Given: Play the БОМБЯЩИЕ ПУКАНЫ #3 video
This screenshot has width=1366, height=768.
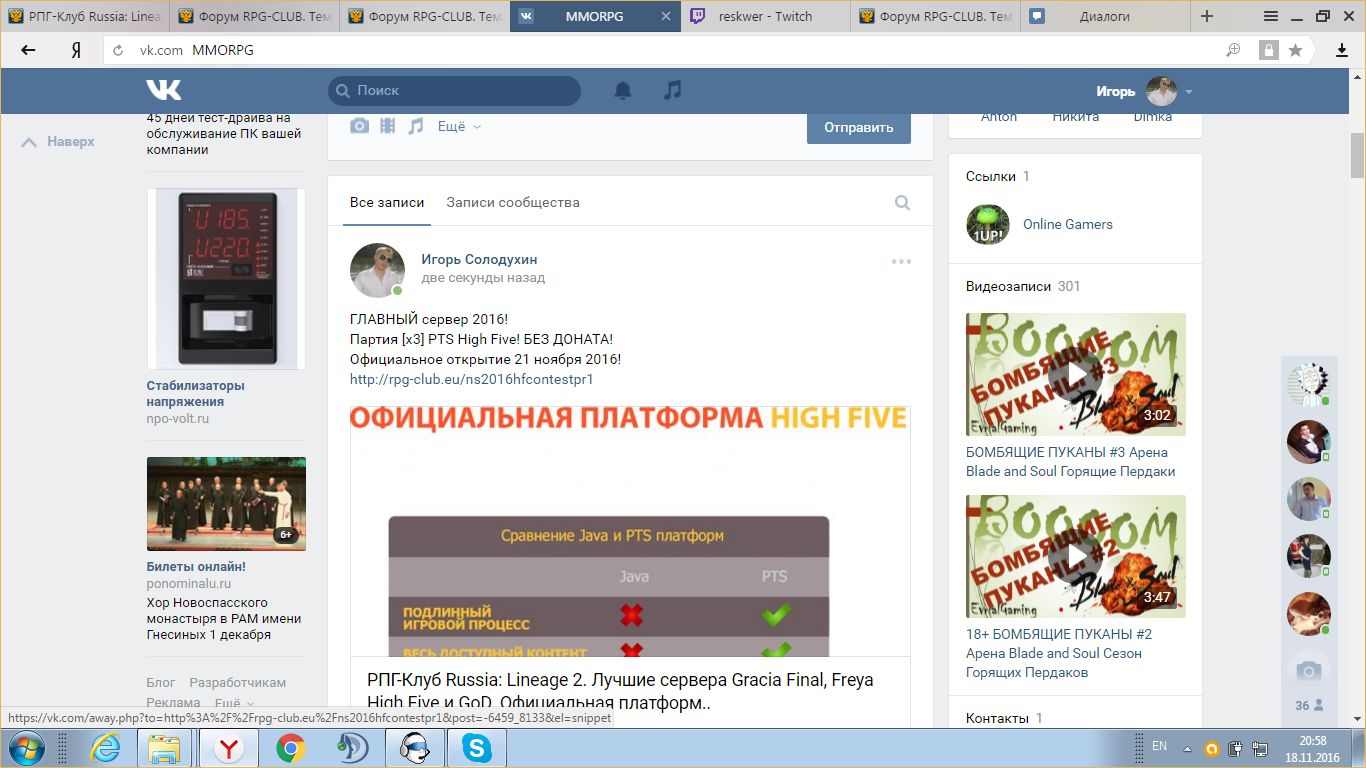Looking at the screenshot, I should pos(1075,374).
